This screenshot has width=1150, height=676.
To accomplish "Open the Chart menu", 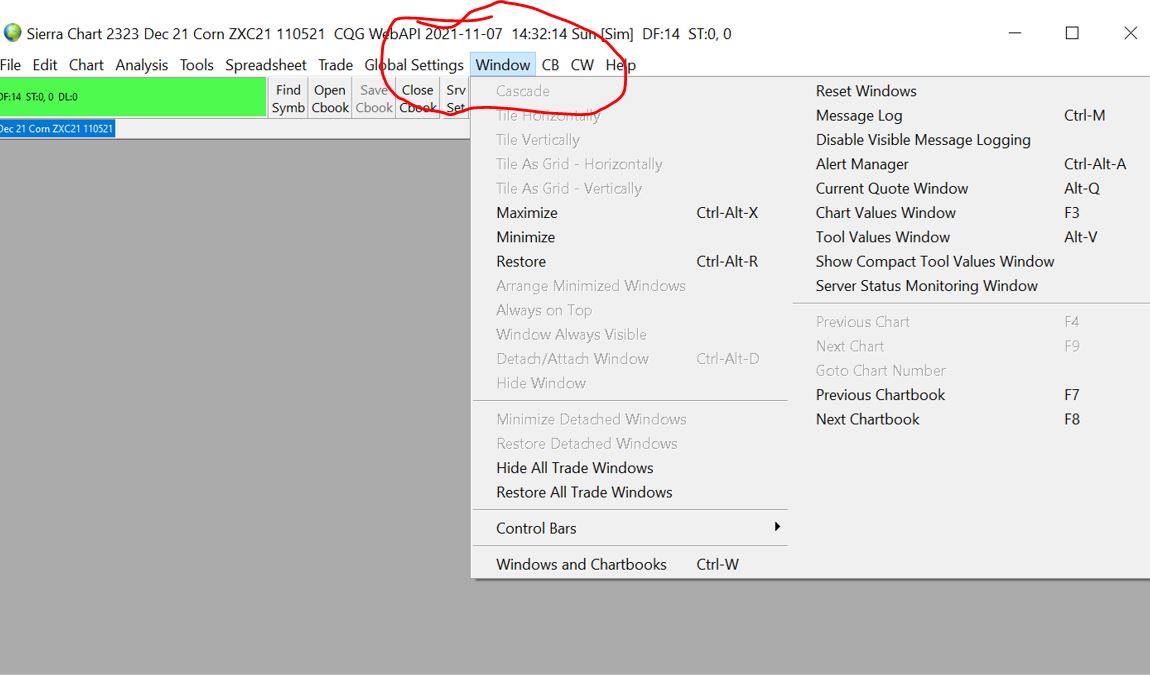I will pos(86,65).
